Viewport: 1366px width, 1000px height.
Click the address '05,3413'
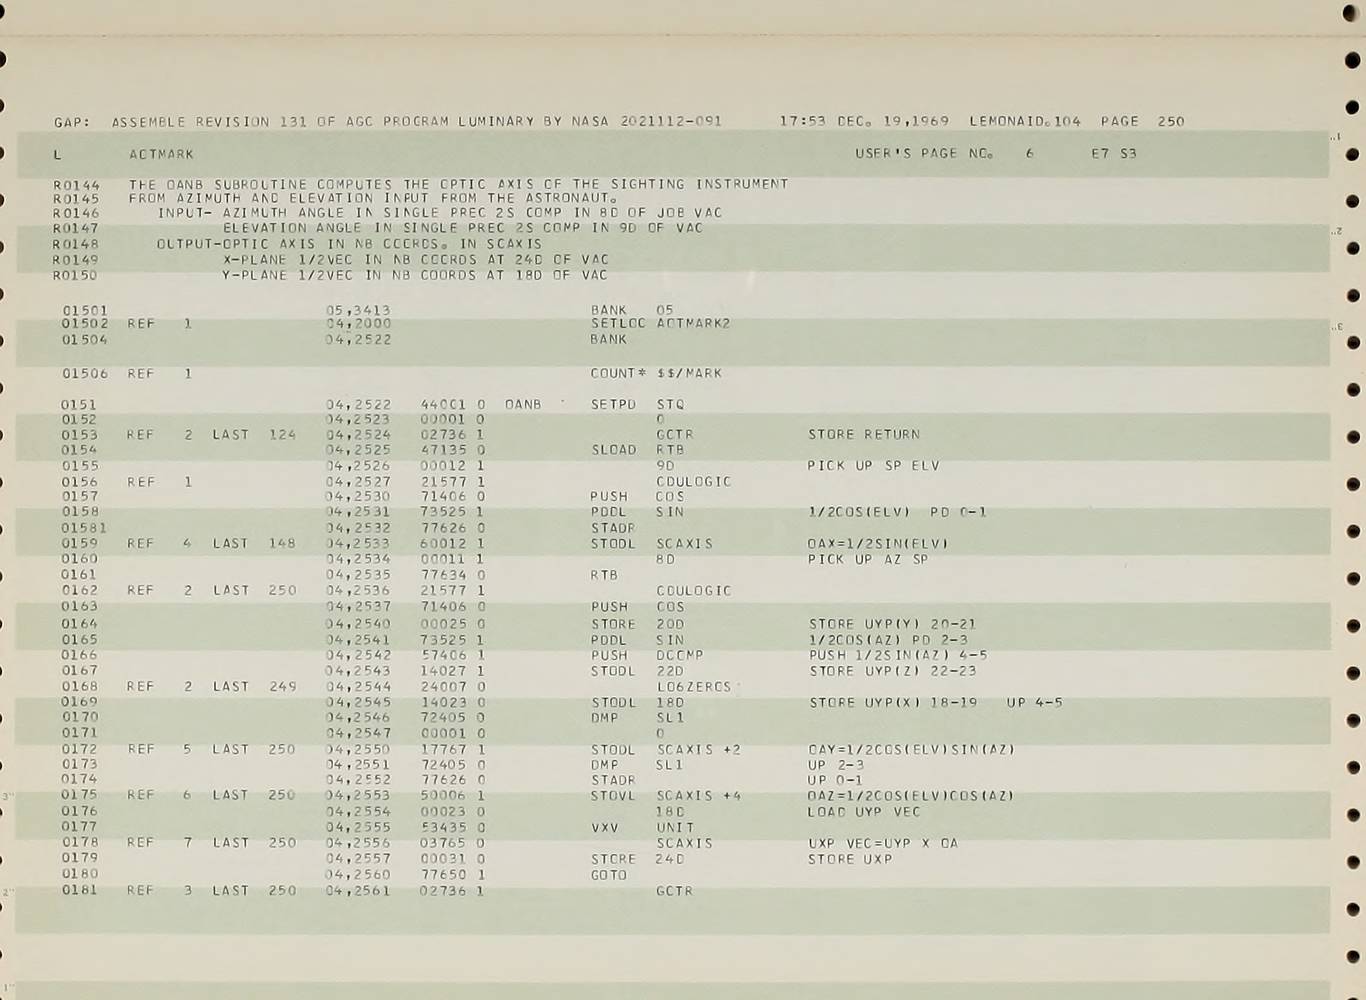coord(358,310)
